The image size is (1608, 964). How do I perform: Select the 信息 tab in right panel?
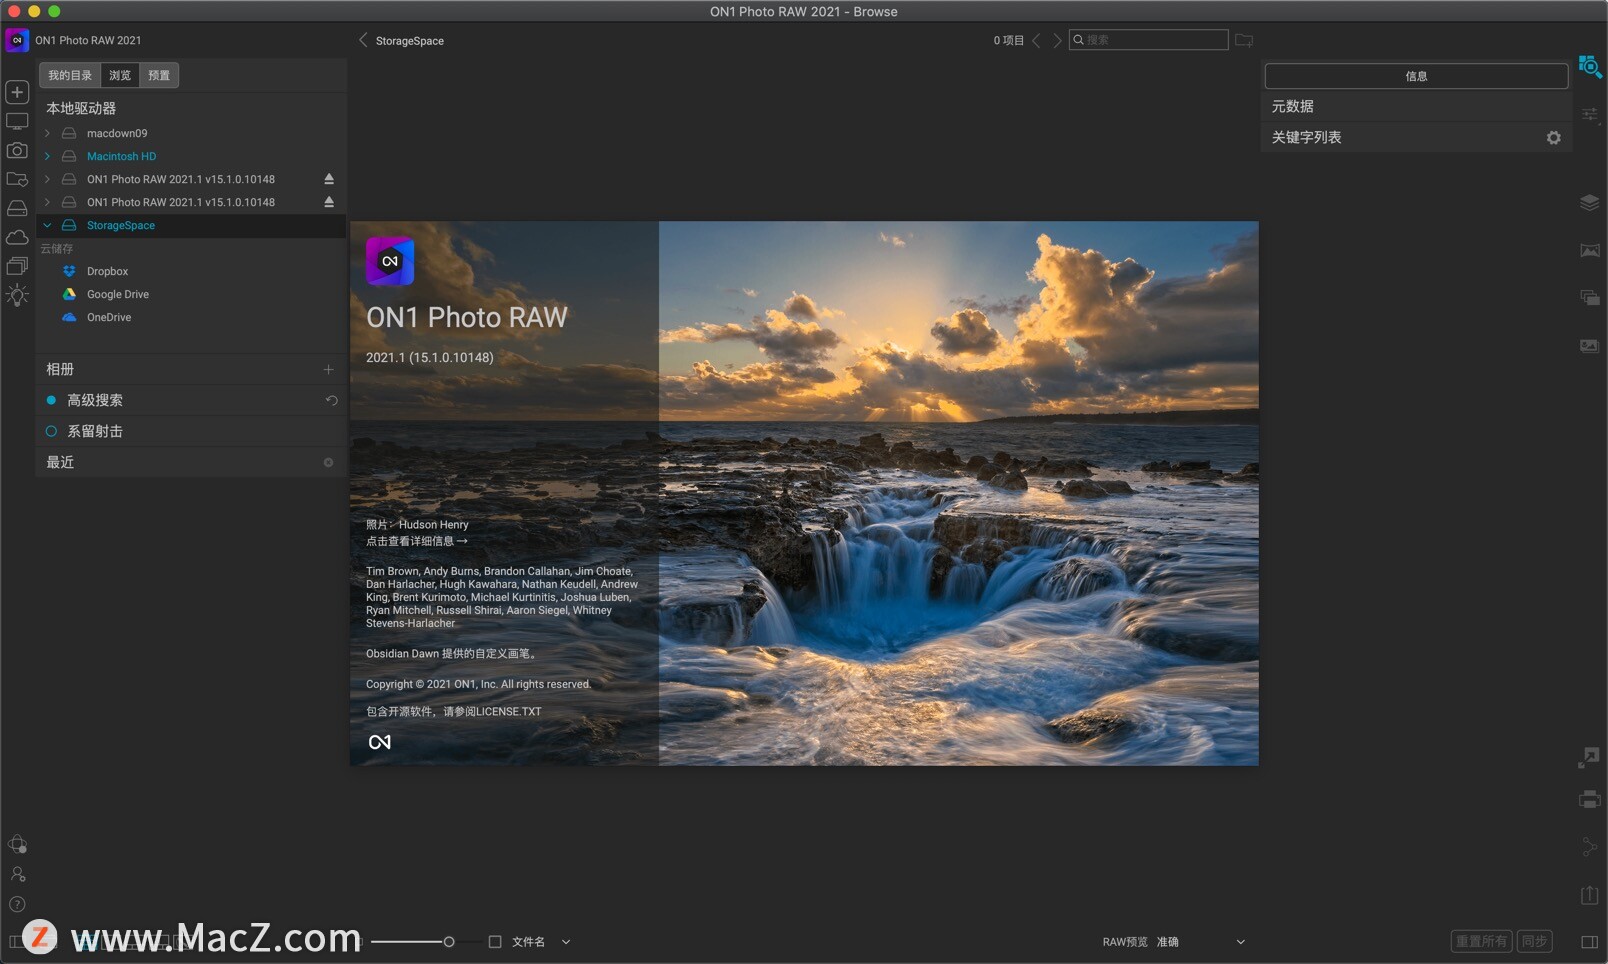pos(1416,76)
